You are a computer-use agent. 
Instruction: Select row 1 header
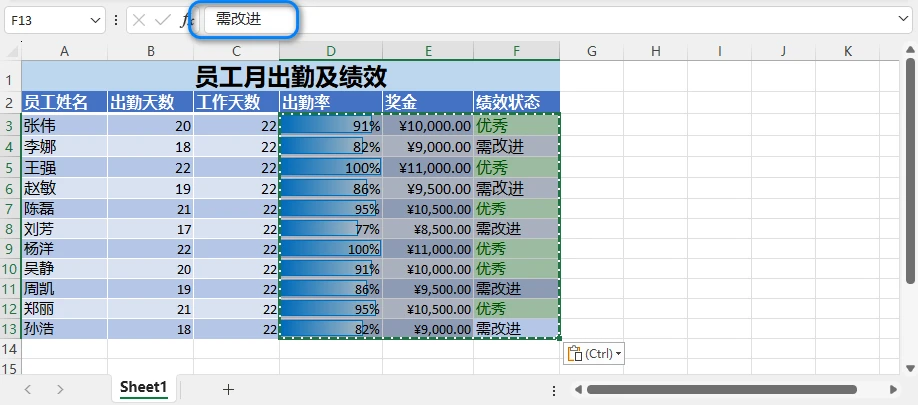pos(11,76)
